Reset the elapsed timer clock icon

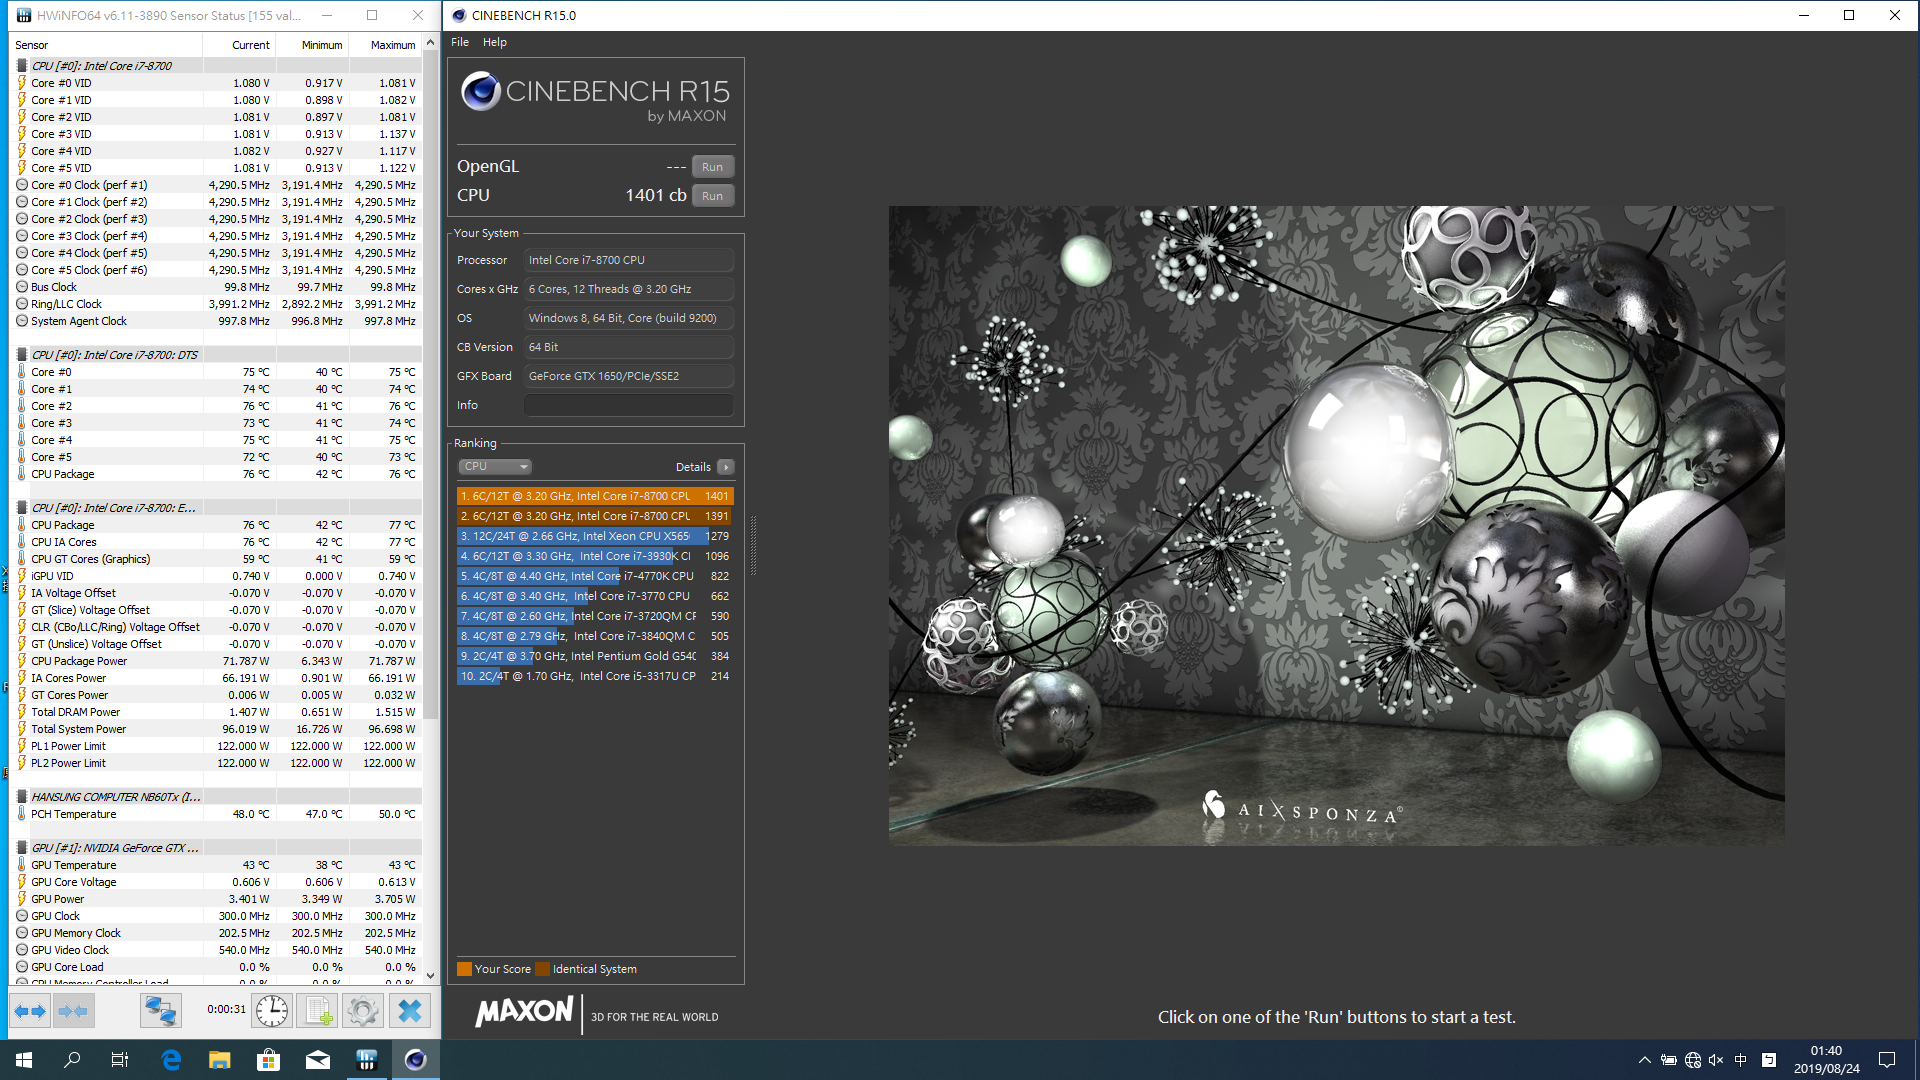click(272, 1011)
